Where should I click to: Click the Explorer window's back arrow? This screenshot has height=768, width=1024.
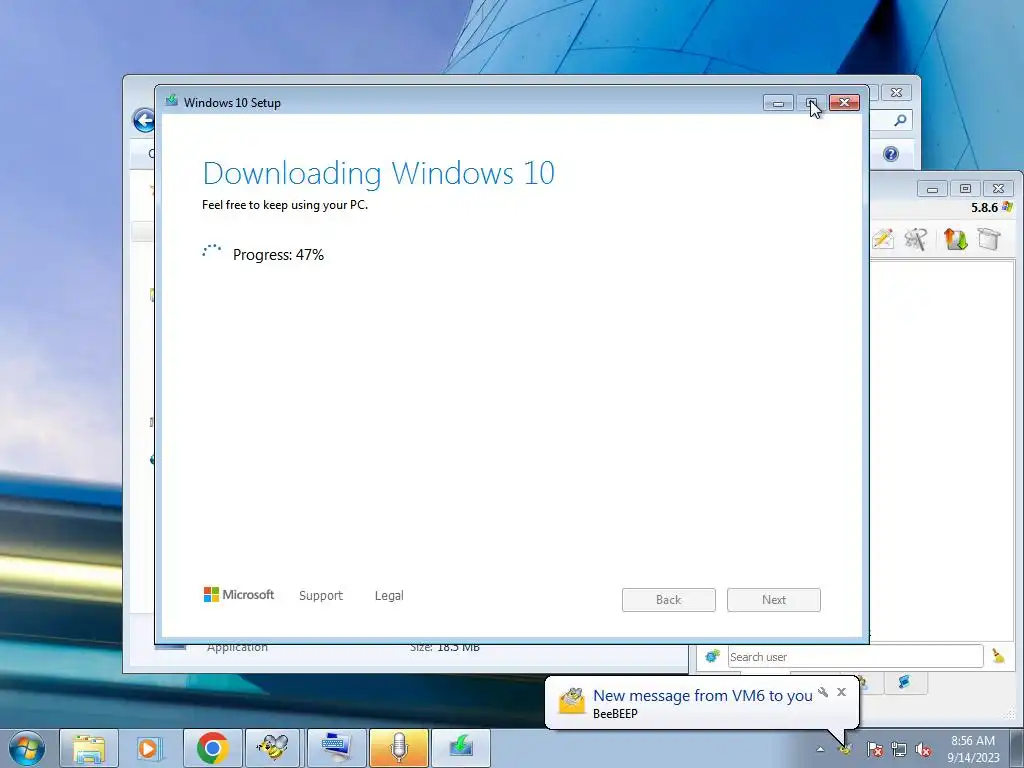click(x=143, y=120)
